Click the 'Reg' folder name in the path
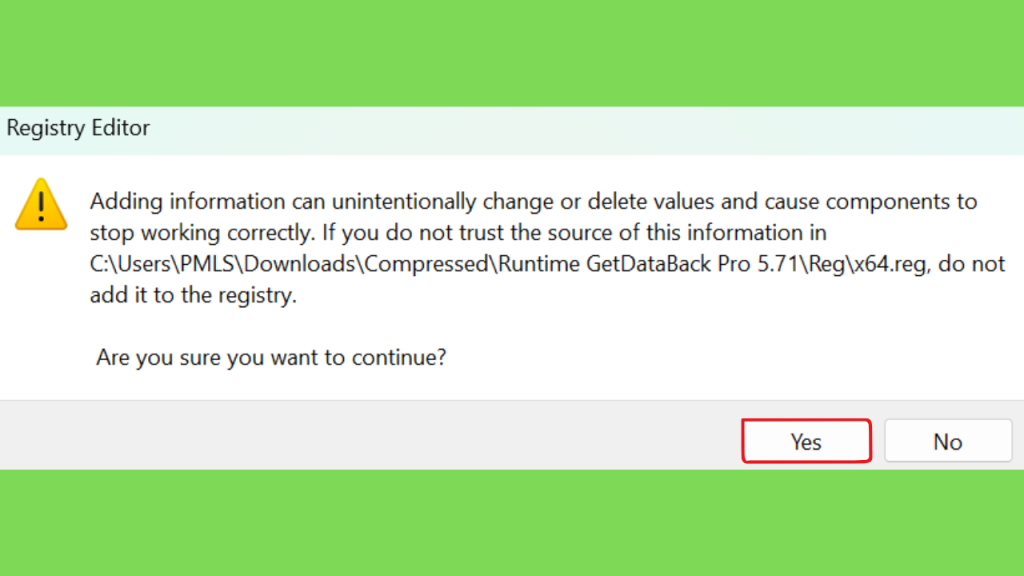 tap(827, 264)
